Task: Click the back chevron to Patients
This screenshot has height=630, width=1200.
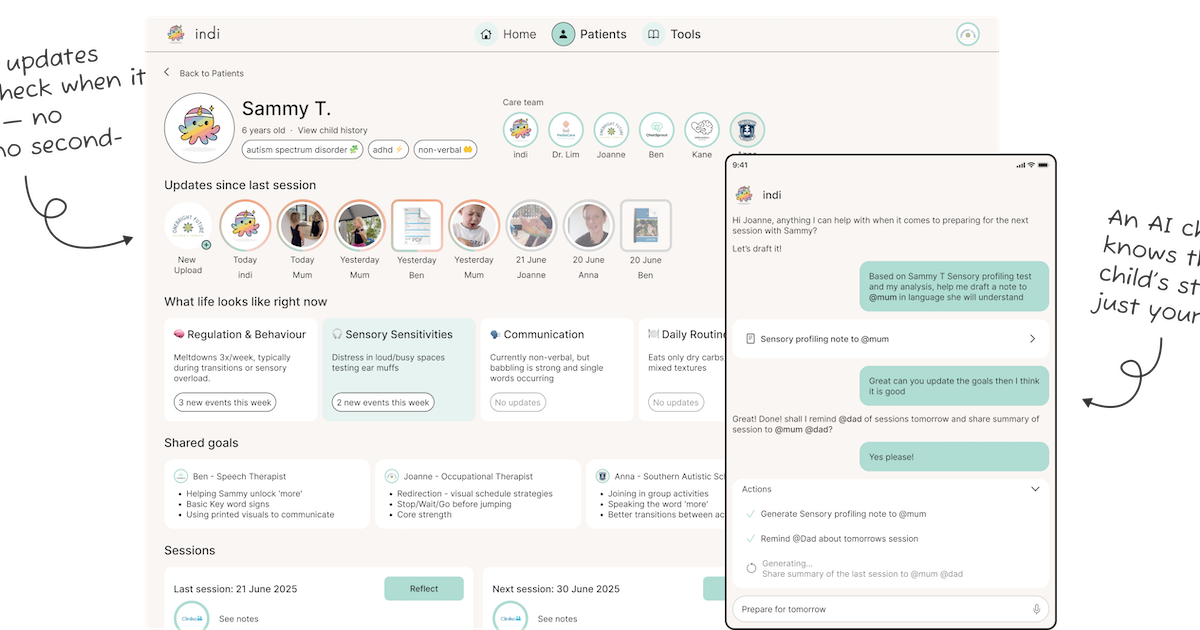Action: (167, 72)
